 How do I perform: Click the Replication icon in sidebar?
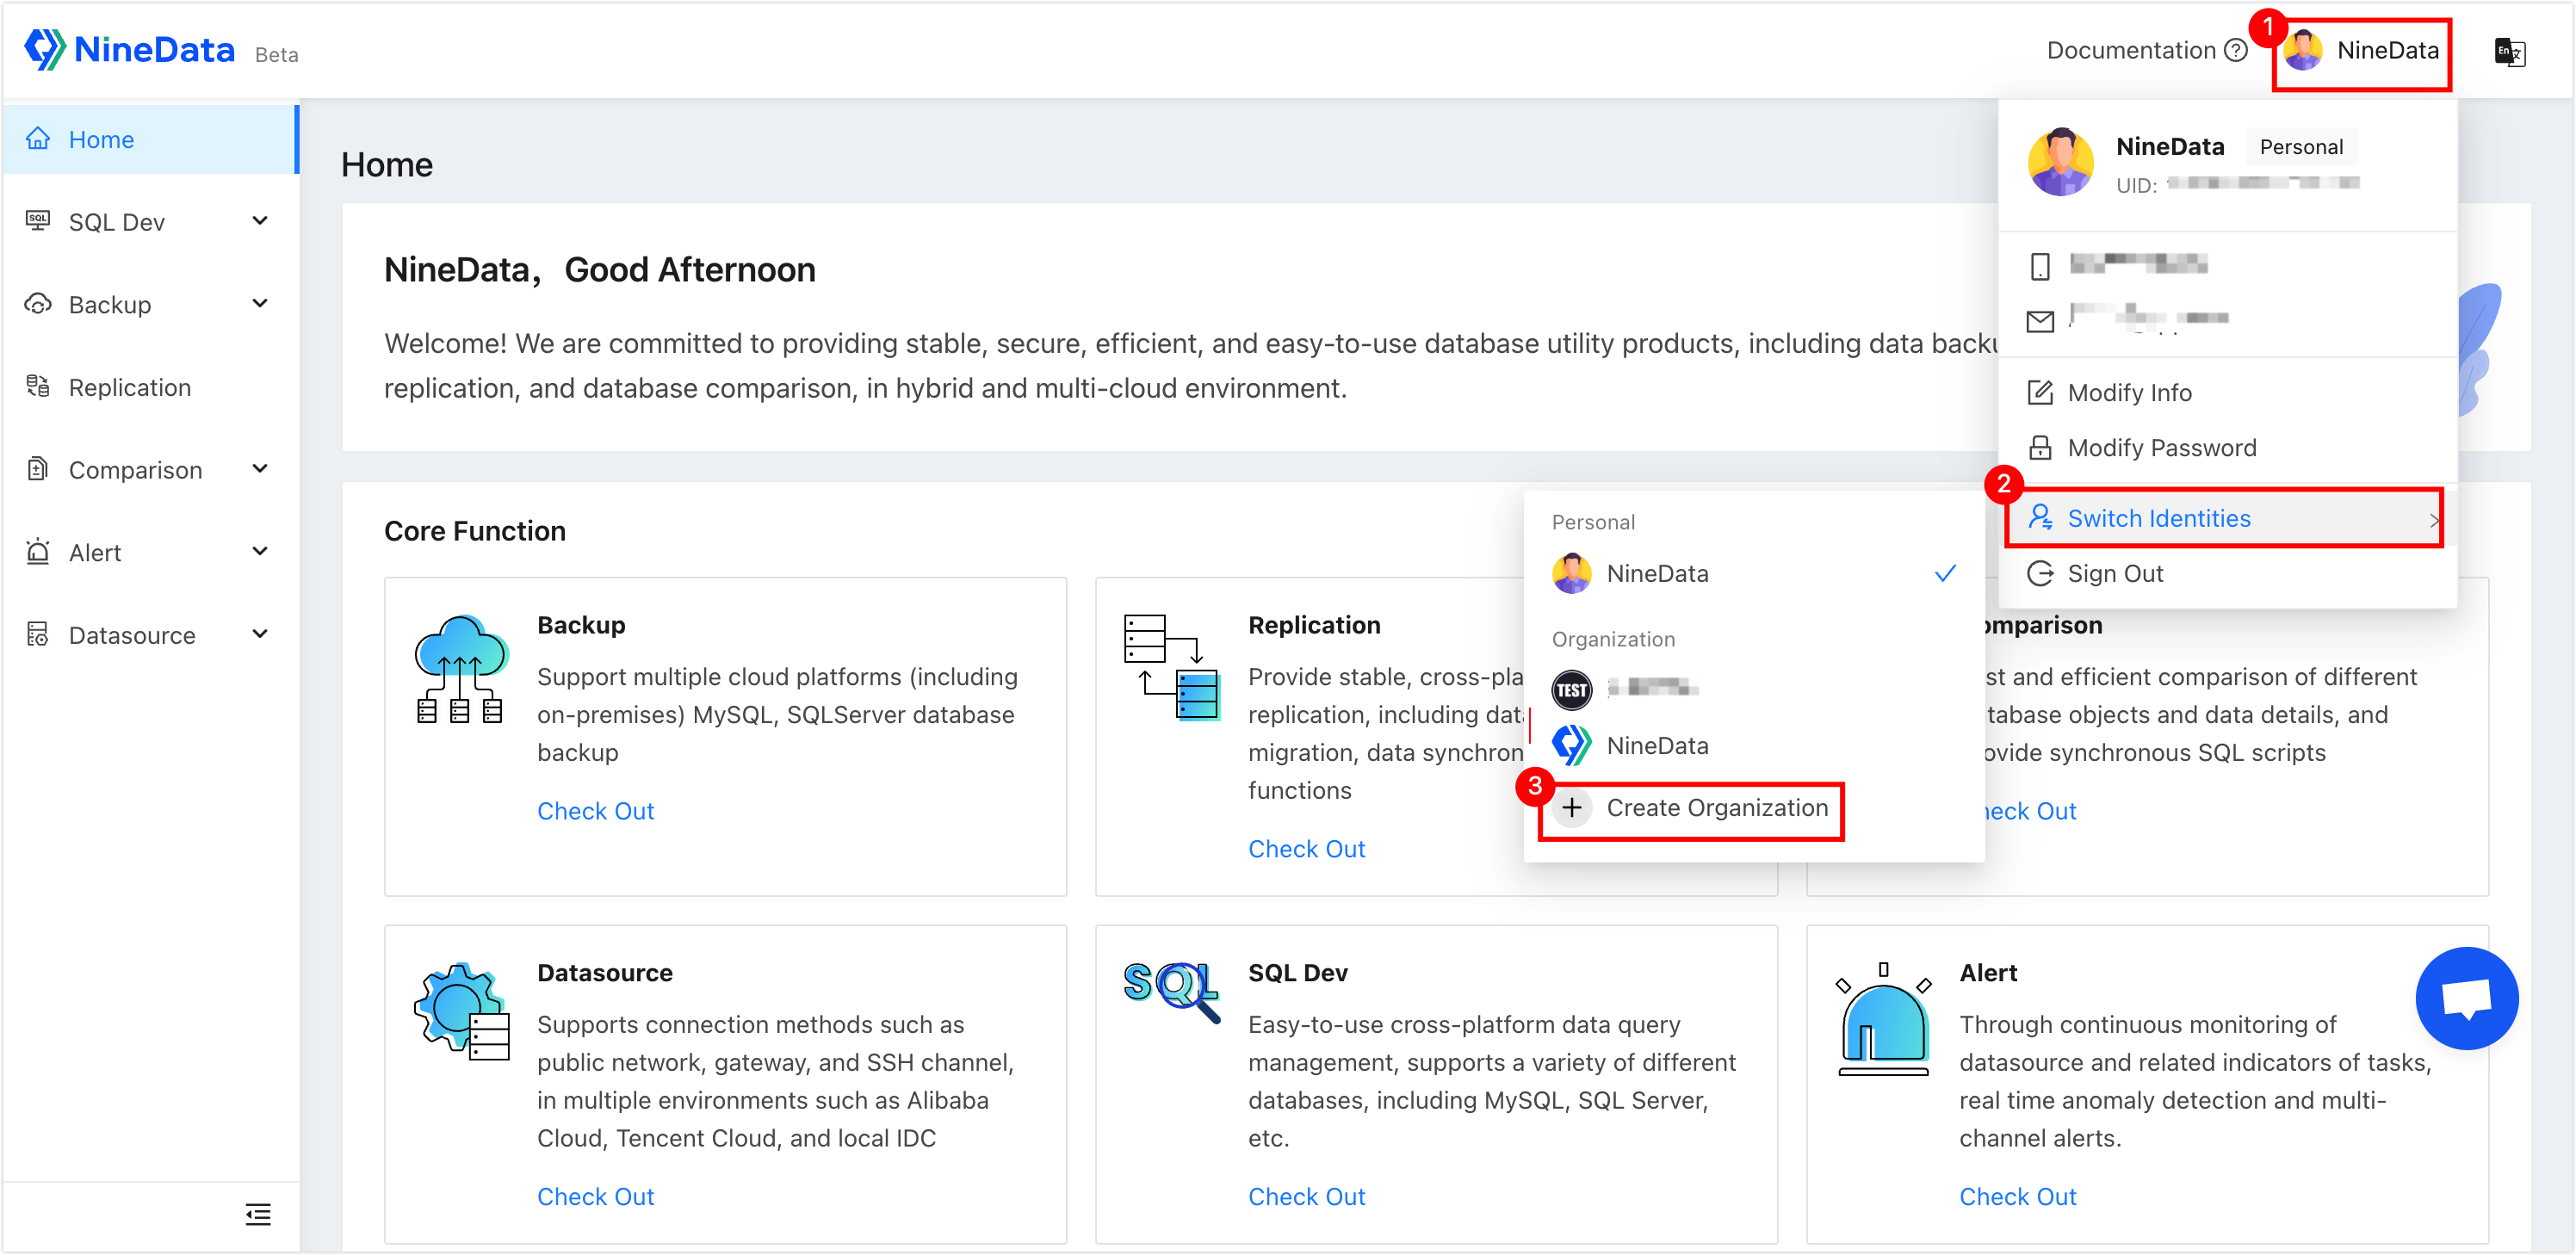(x=38, y=387)
